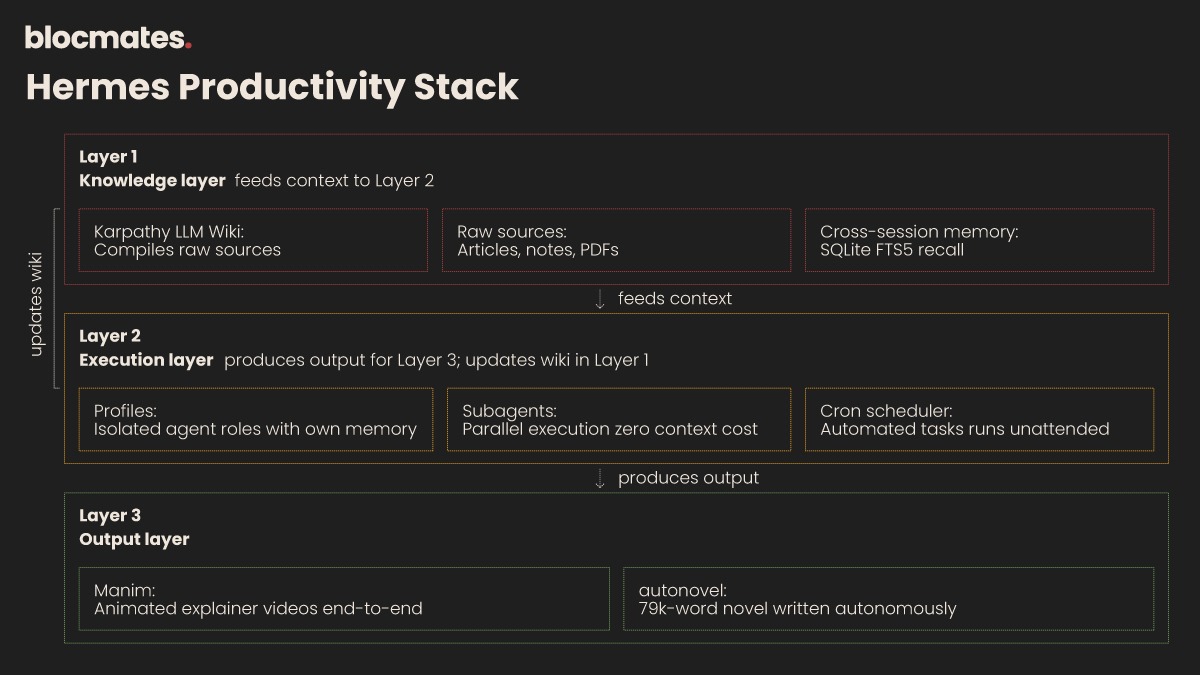The width and height of the screenshot is (1200, 675).
Task: Select the Raw sources box
Action: [616, 240]
